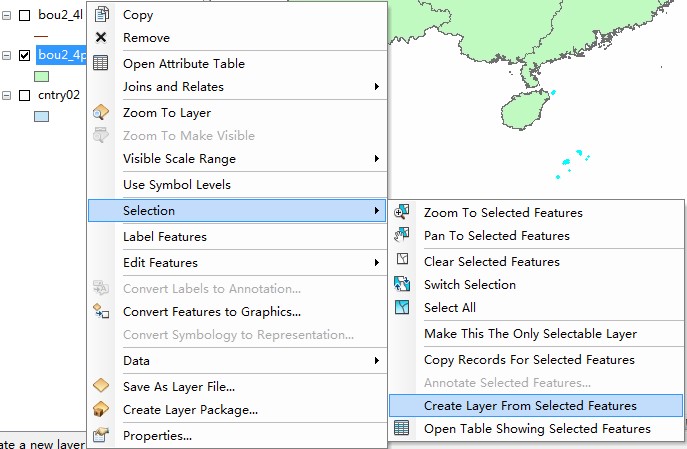
Task: Collapse the bou2_4p layer tree node
Action: point(6,55)
